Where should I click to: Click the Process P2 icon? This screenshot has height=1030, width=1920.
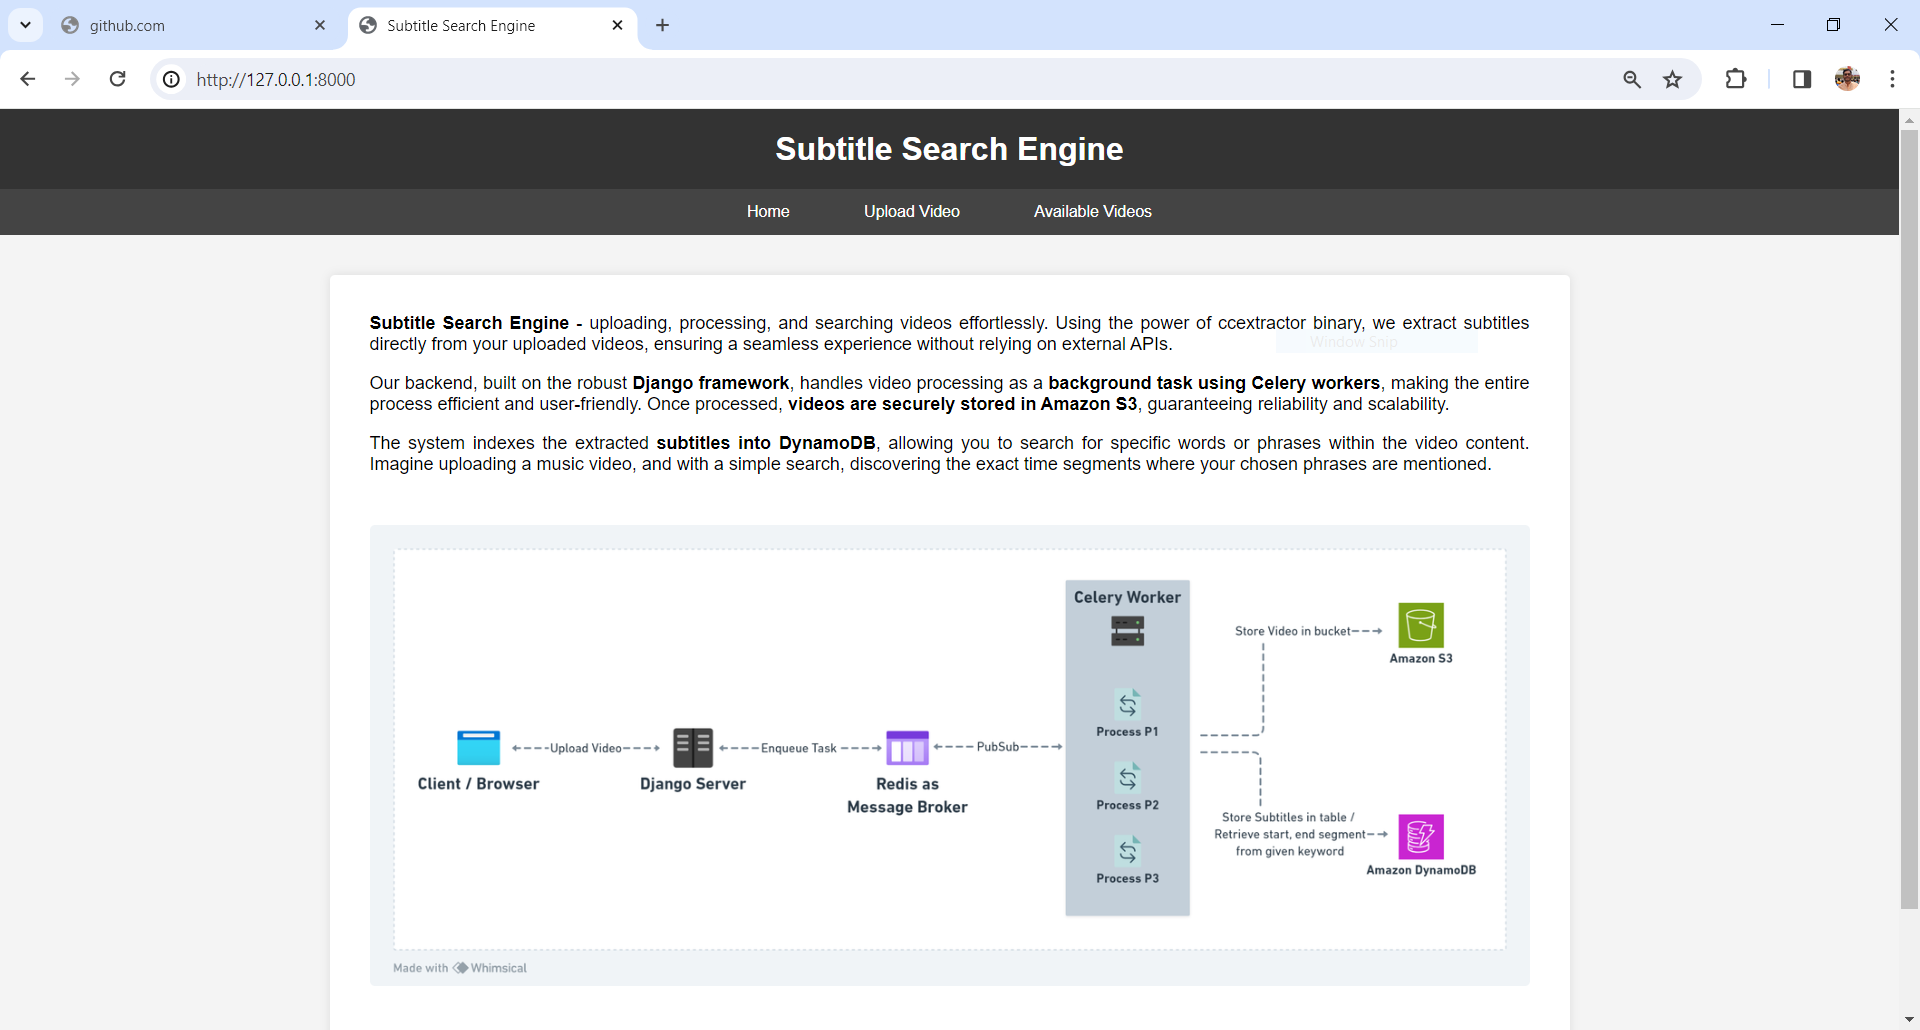click(1128, 777)
